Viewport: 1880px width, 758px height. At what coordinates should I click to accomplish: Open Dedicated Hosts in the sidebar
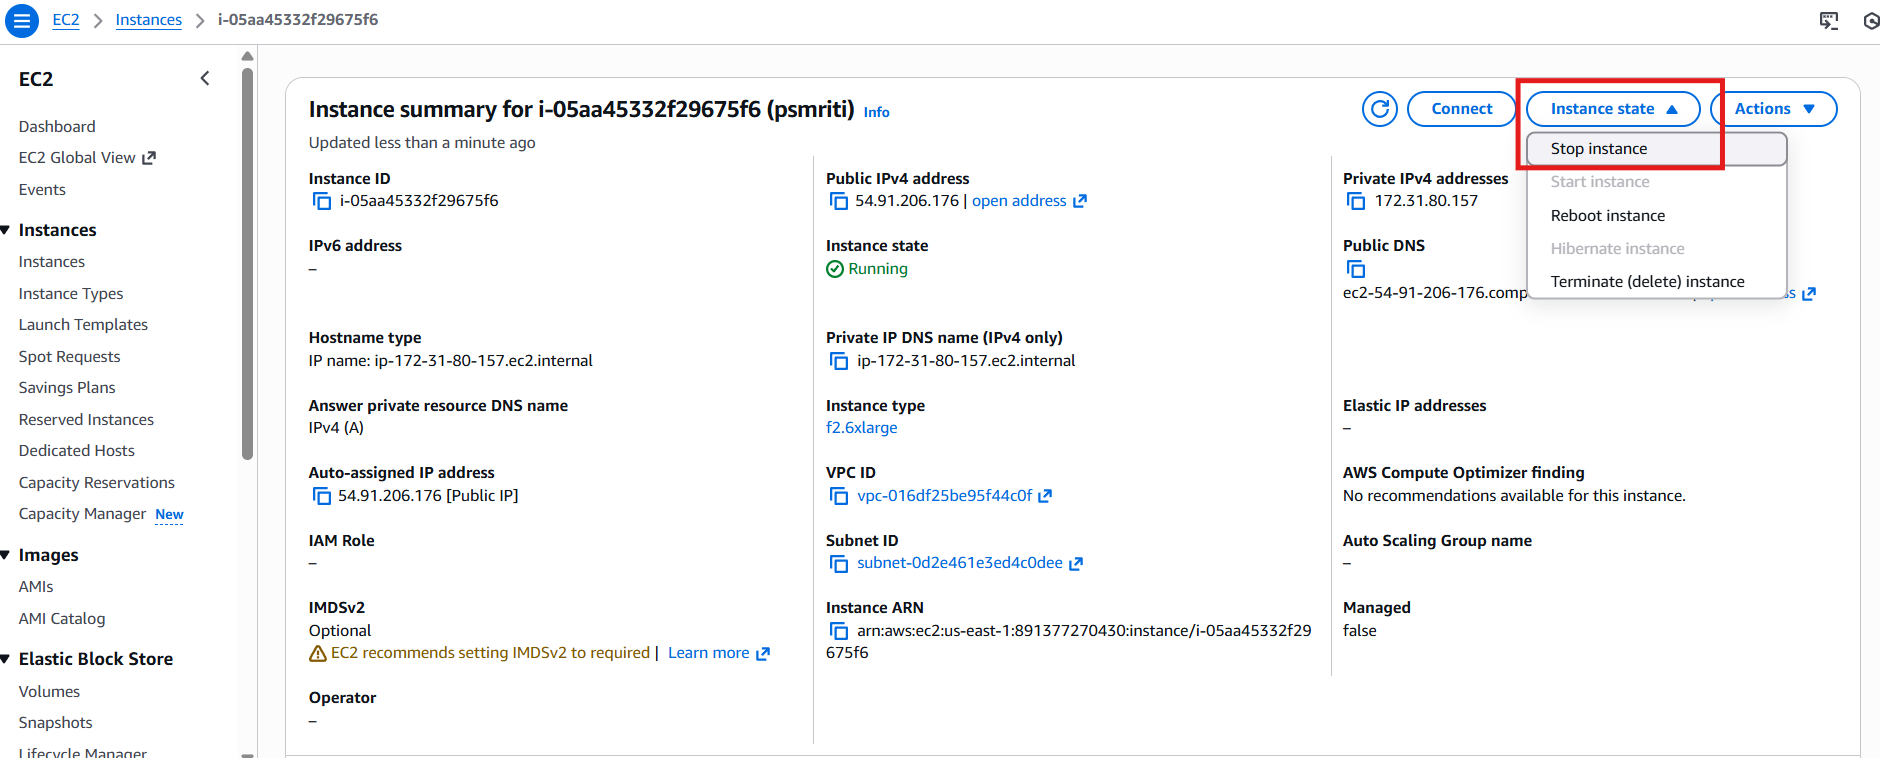pyautogui.click(x=76, y=451)
